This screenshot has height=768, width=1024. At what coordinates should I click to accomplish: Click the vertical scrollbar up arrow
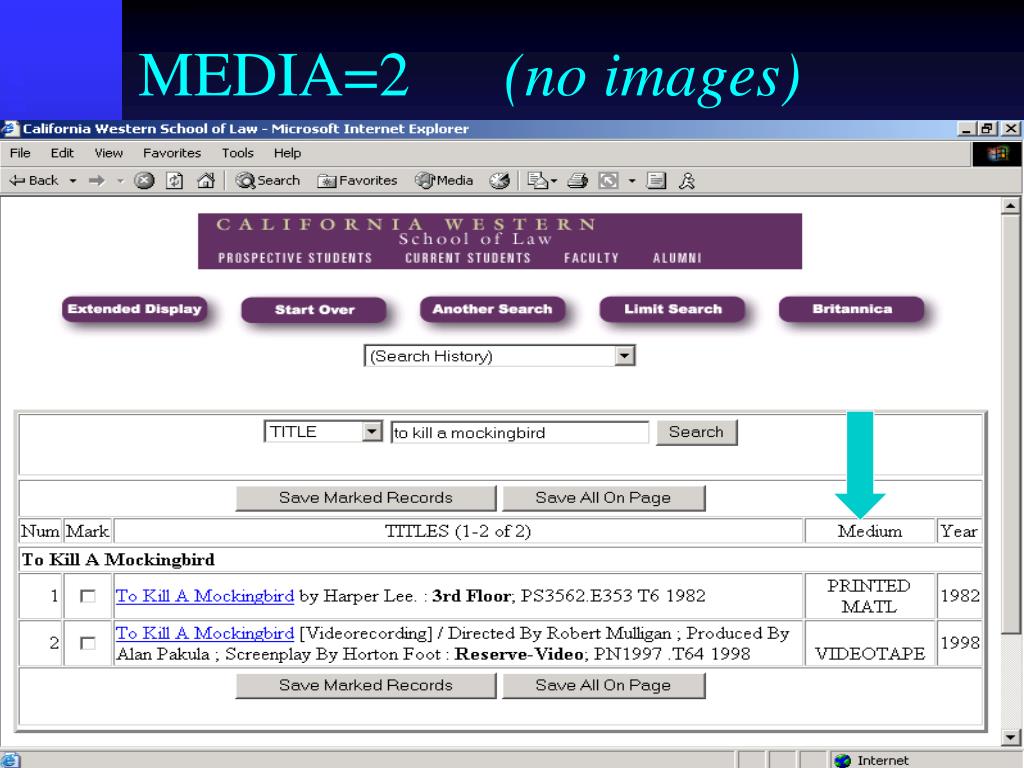coord(1010,206)
